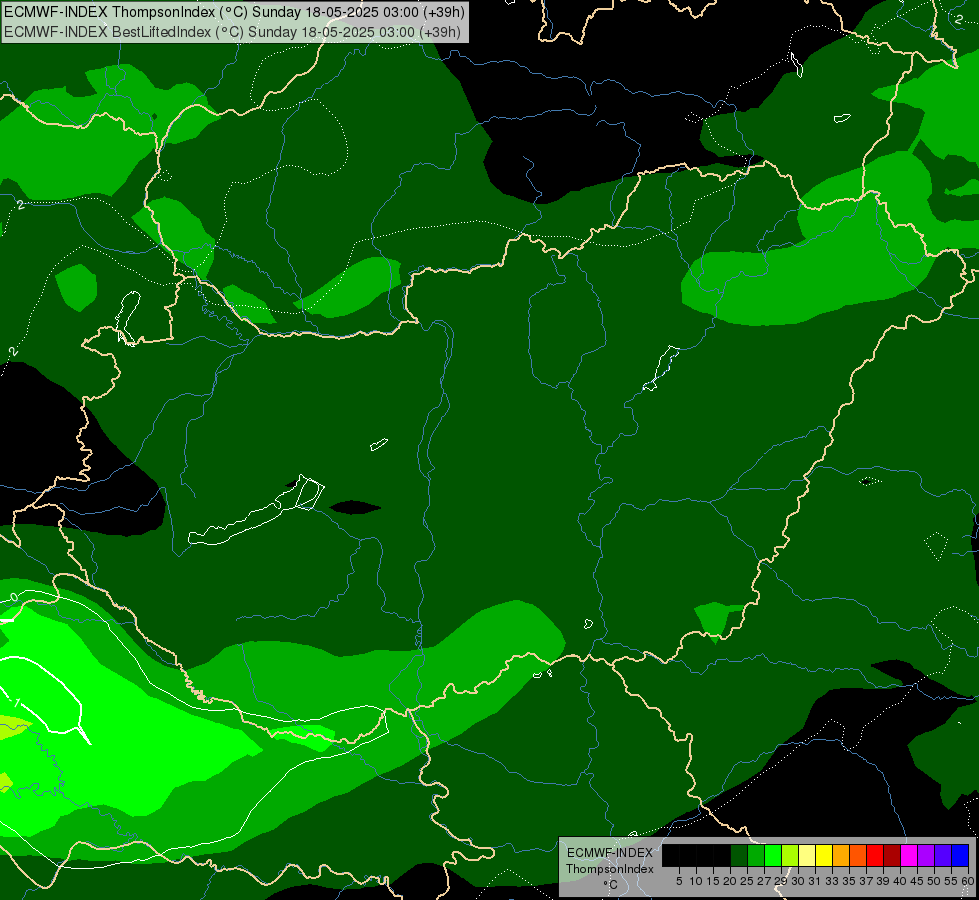Click the red 37–39 legend swatch
The image size is (979, 900).
coord(875,855)
